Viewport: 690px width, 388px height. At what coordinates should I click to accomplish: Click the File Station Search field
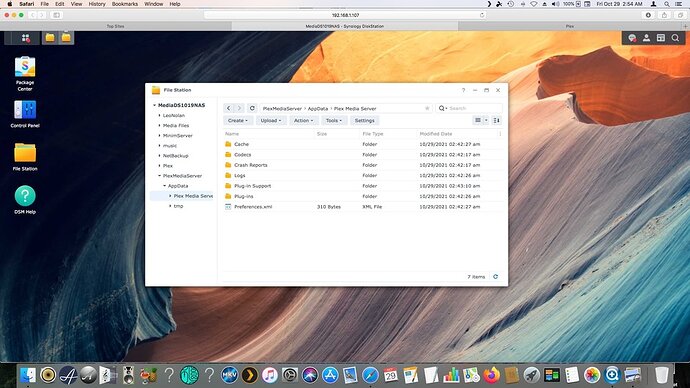469,108
